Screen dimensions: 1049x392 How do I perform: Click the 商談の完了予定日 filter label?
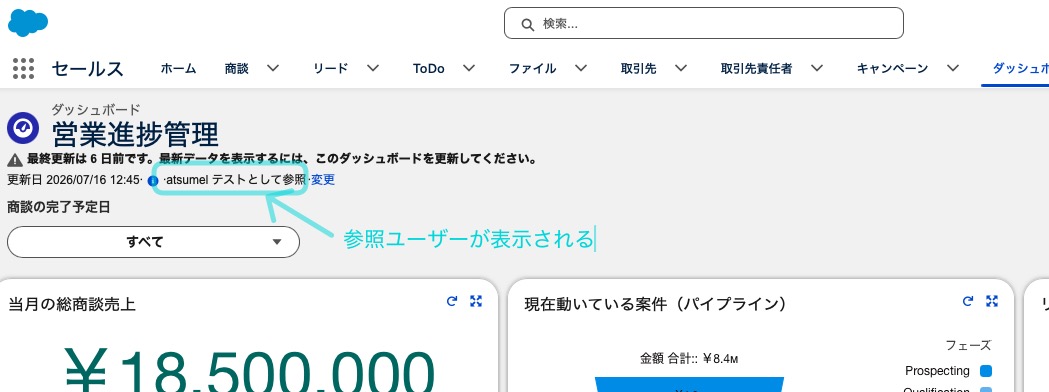59,207
